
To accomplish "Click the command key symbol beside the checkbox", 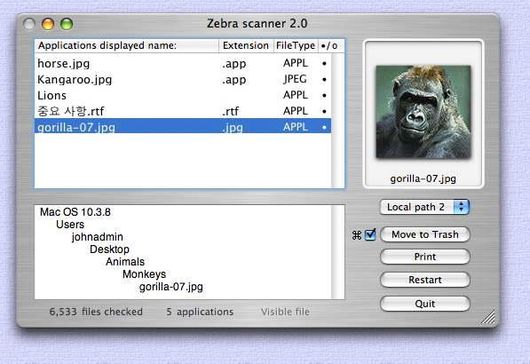I will click(357, 235).
